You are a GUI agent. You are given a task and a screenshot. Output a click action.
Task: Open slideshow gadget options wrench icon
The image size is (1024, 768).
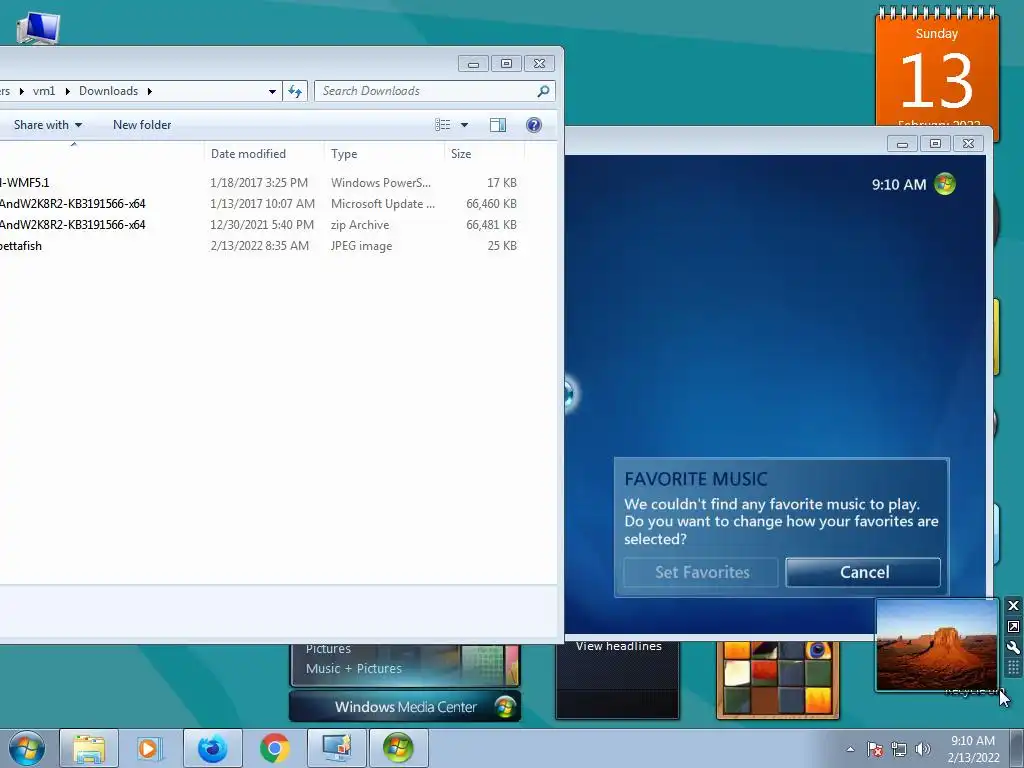coord(1013,647)
